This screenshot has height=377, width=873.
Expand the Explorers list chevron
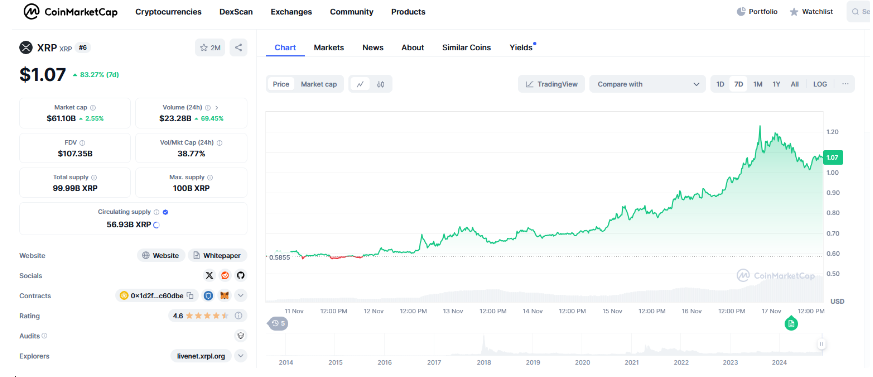241,356
